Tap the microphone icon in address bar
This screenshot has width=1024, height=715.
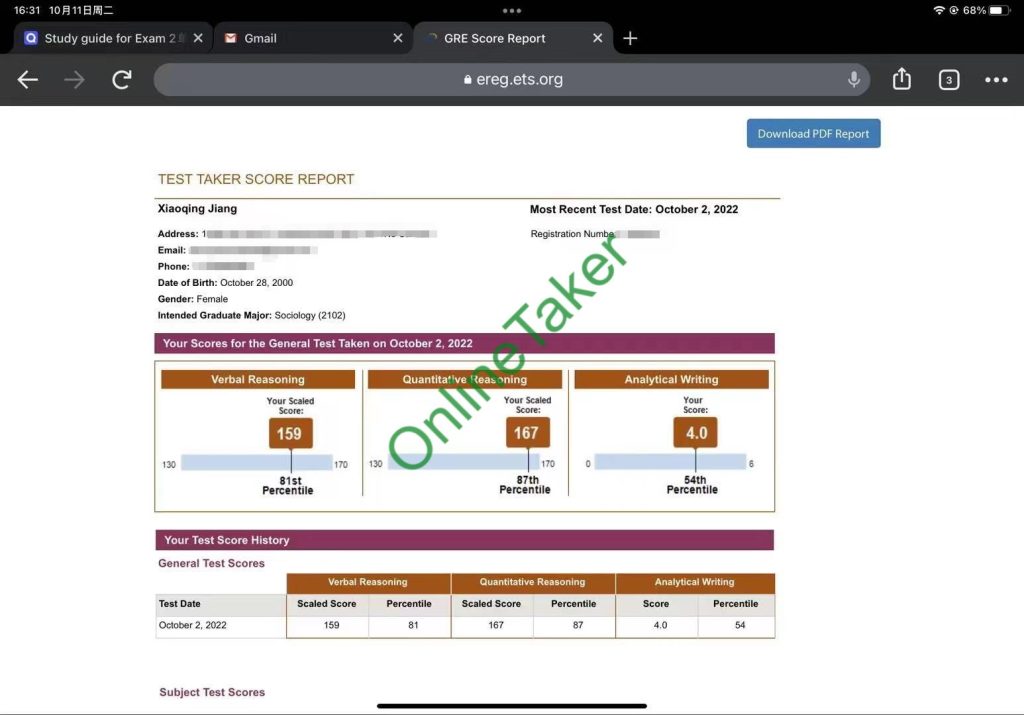coord(853,79)
